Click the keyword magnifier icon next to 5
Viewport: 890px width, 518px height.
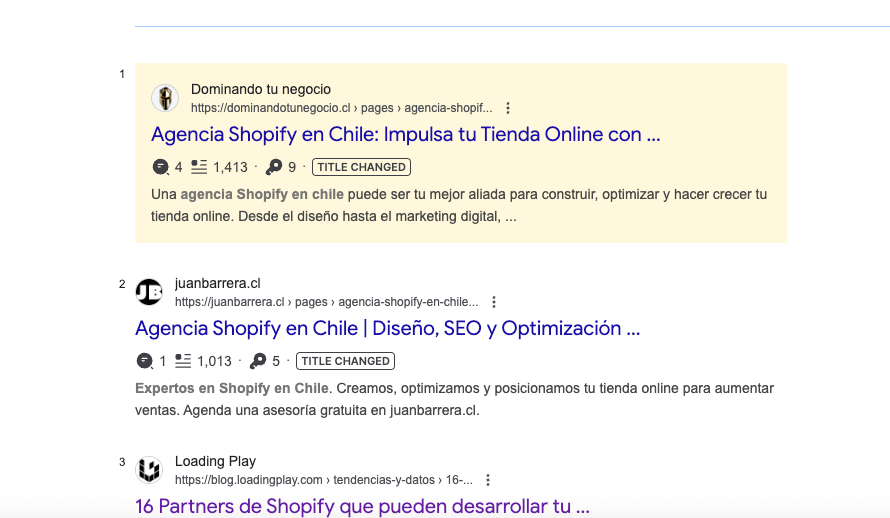point(258,361)
